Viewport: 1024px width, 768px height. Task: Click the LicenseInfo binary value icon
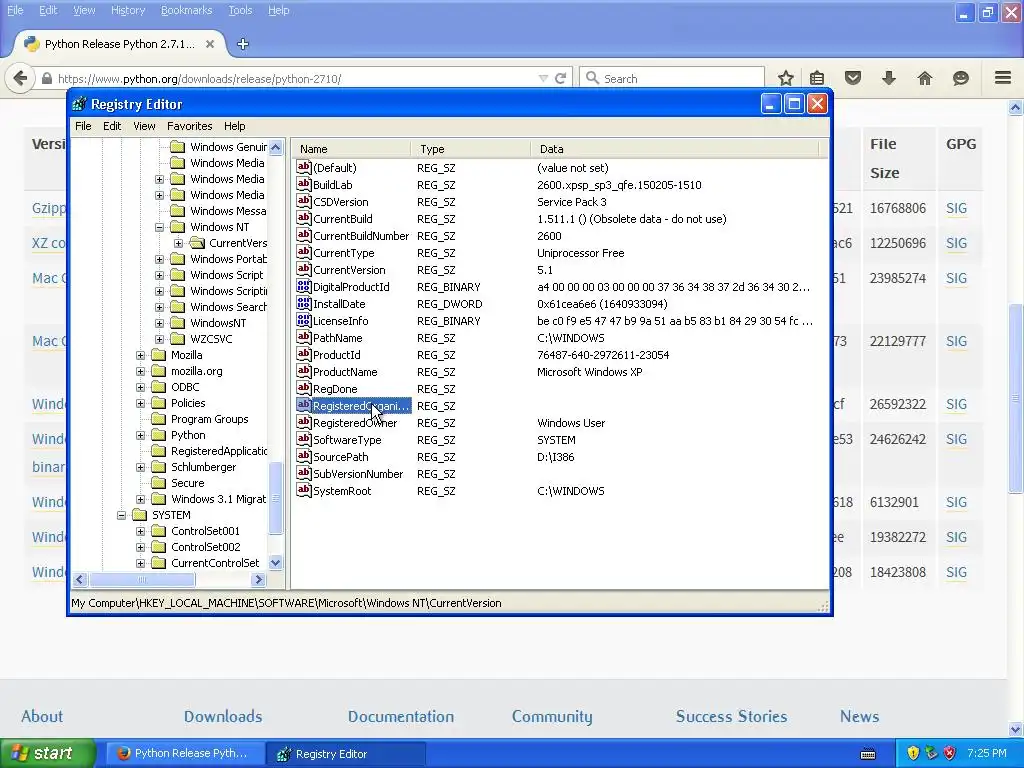tap(303, 320)
